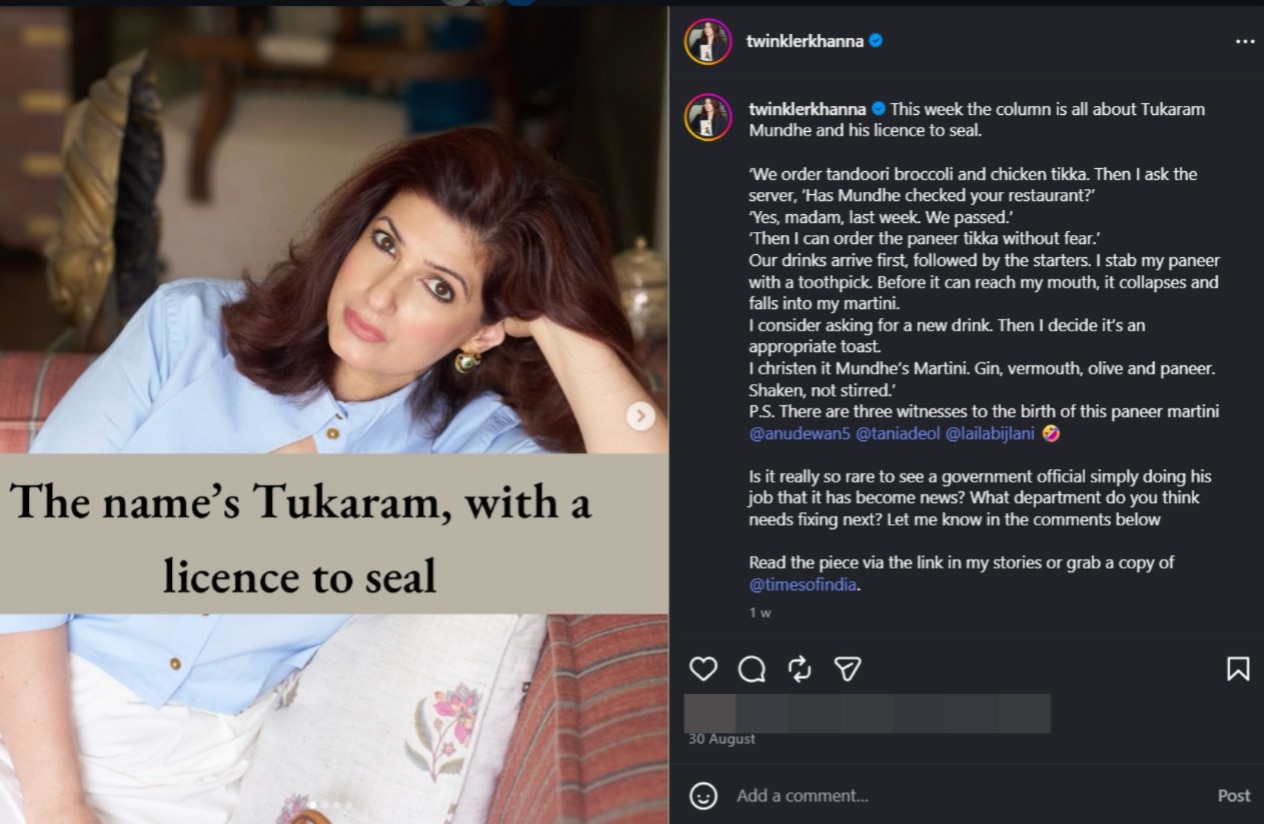Image resolution: width=1264 pixels, height=824 pixels.
Task: Open more options three-dot menu
Action: coord(1245,42)
